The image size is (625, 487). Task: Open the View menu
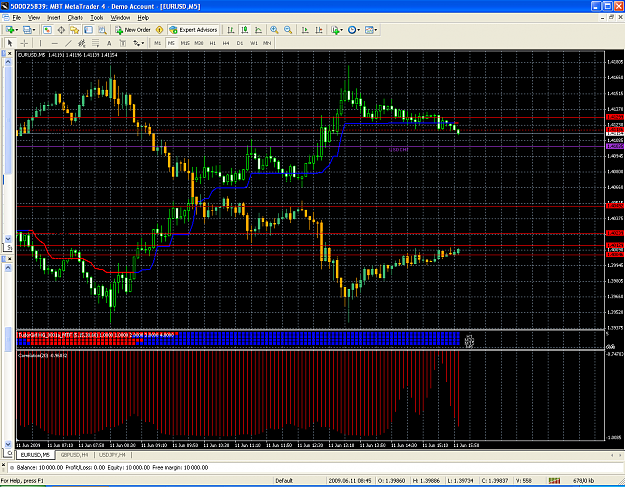(34, 18)
